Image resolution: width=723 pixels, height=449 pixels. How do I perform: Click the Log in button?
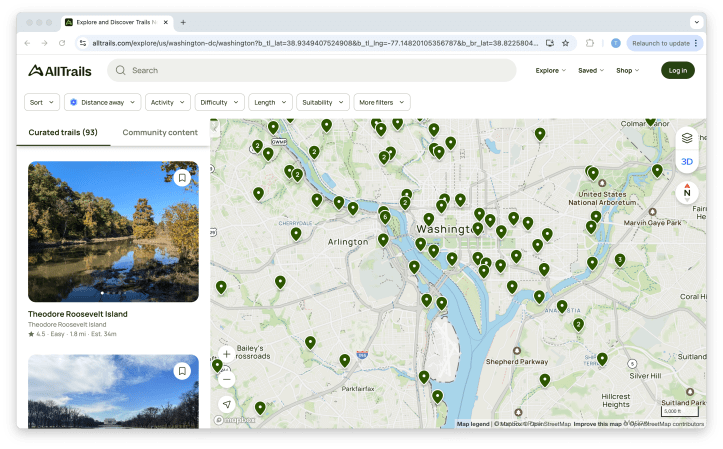[x=677, y=70]
